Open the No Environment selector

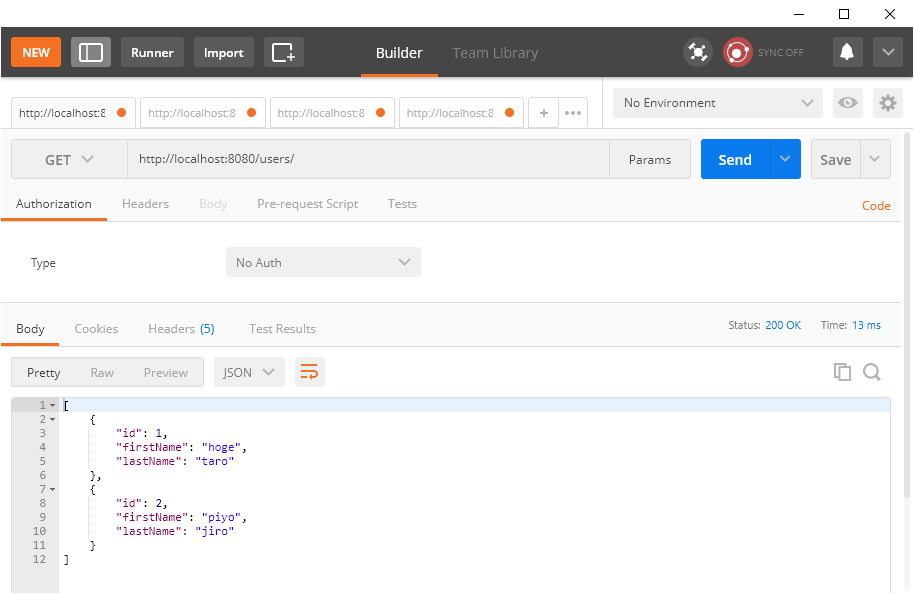(718, 103)
